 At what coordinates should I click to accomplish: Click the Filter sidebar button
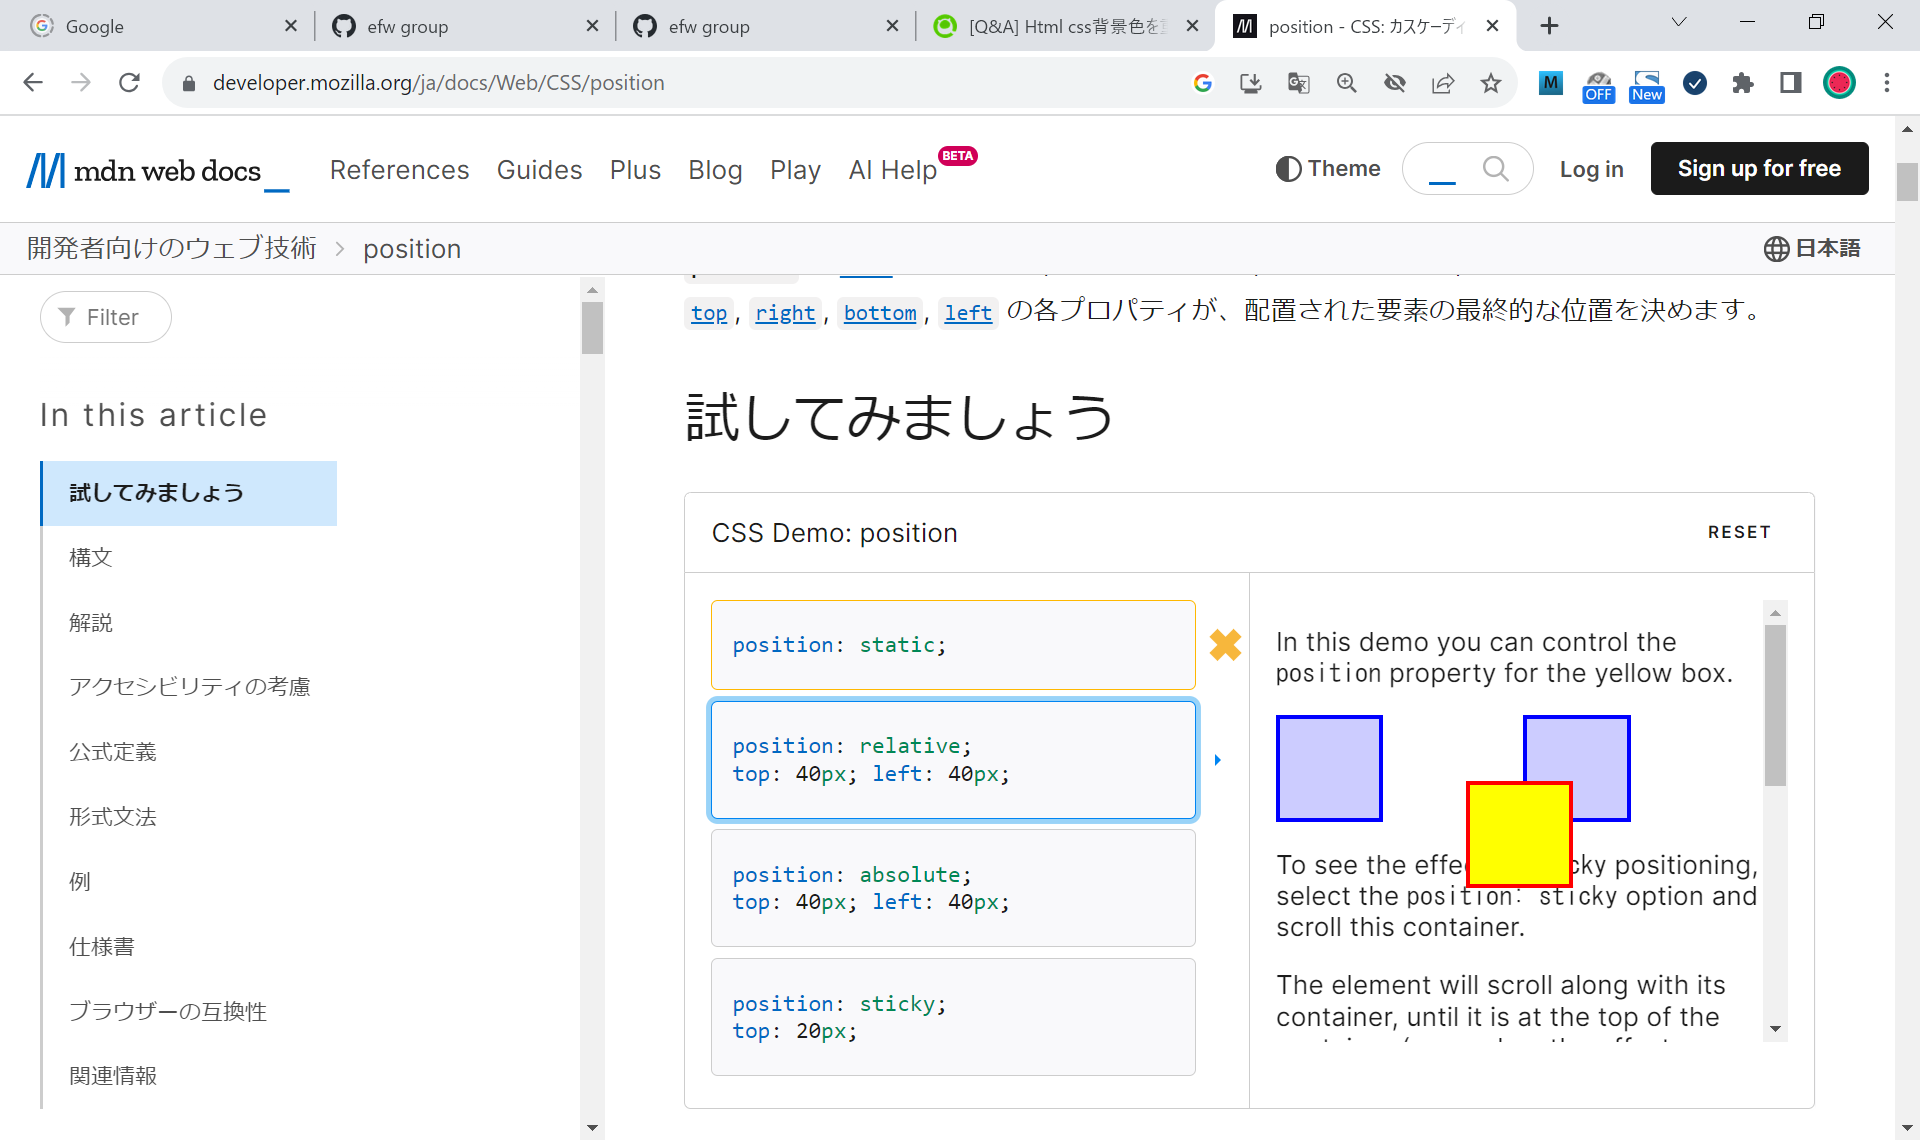pos(105,317)
